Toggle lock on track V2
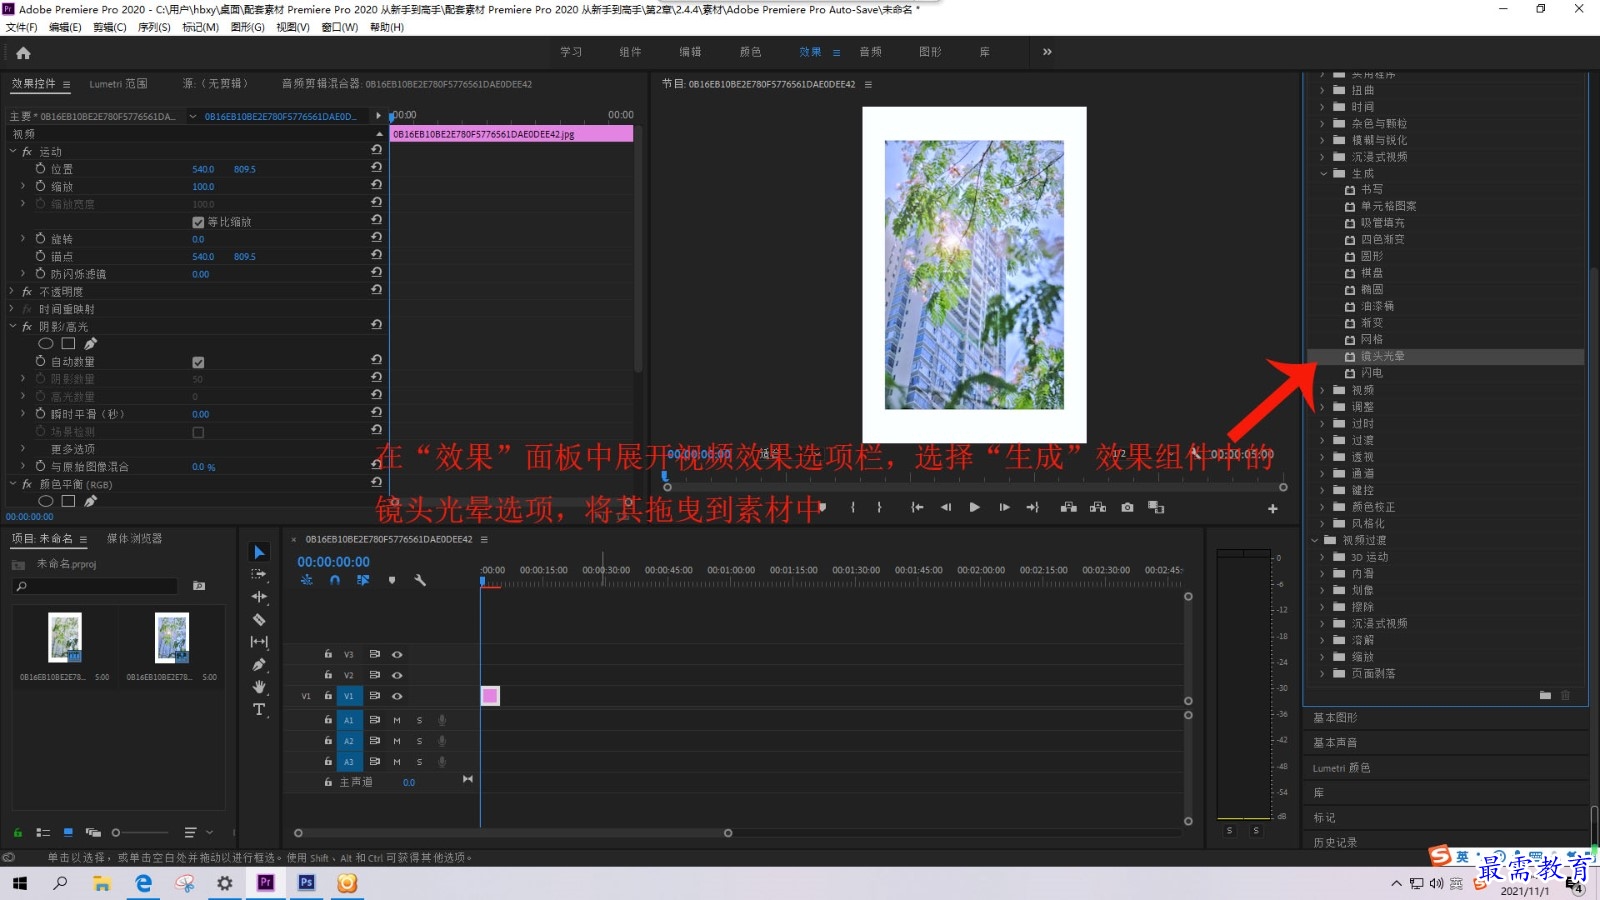The height and width of the screenshot is (900, 1600). point(328,675)
